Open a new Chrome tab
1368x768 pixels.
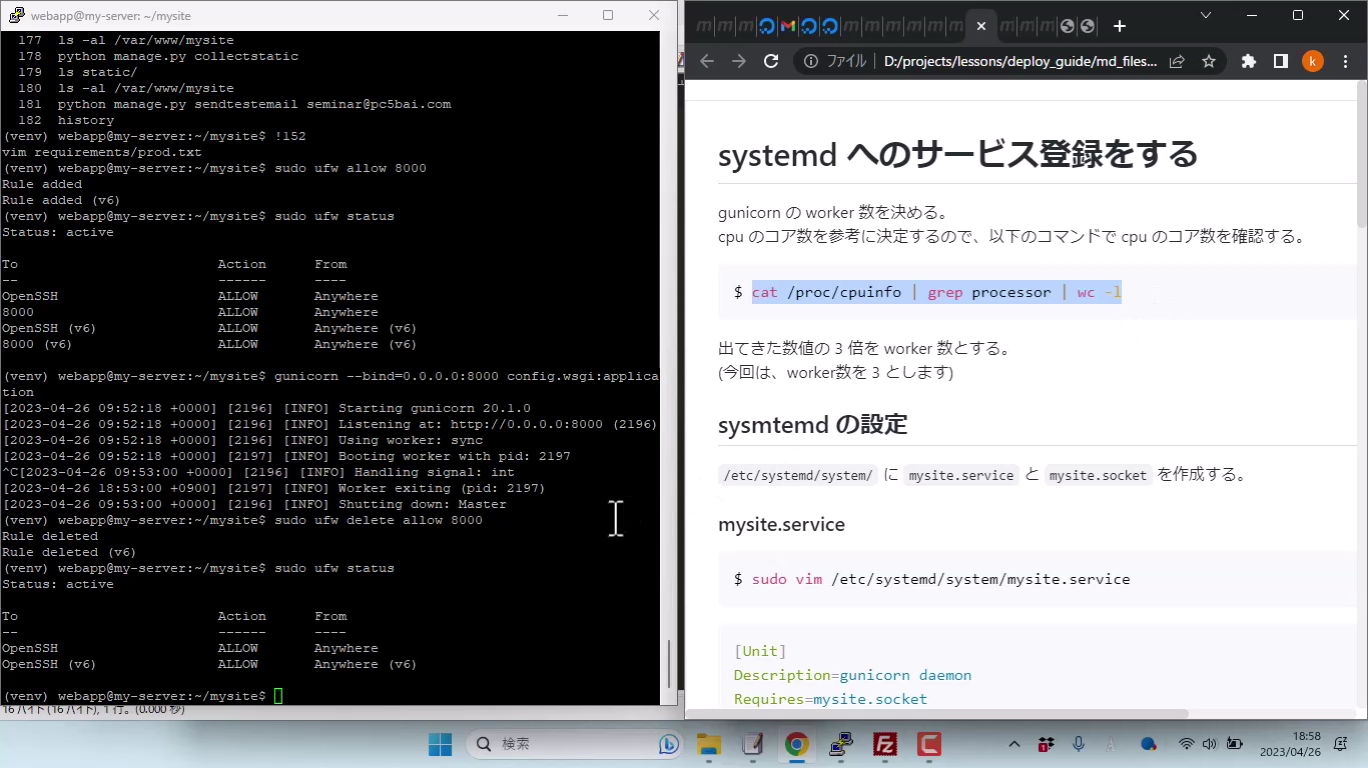[1119, 26]
